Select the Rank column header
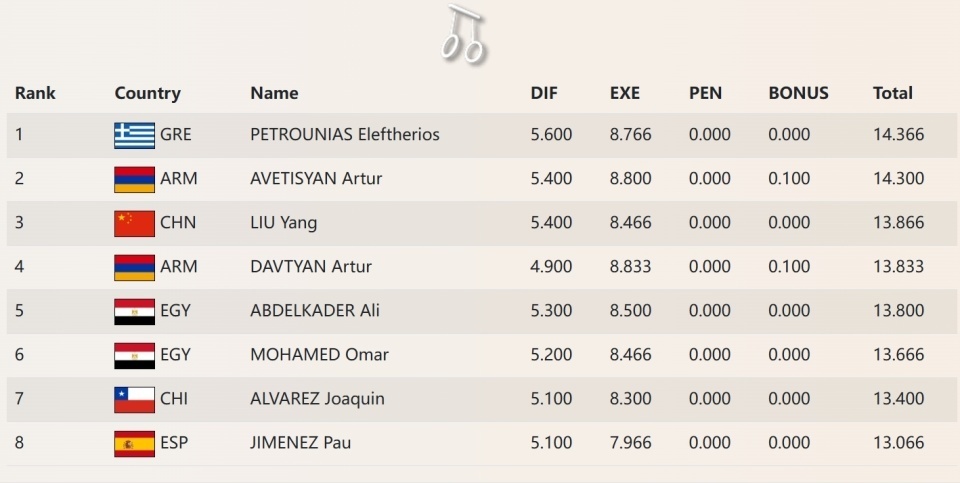The image size is (960, 483). tap(35, 93)
